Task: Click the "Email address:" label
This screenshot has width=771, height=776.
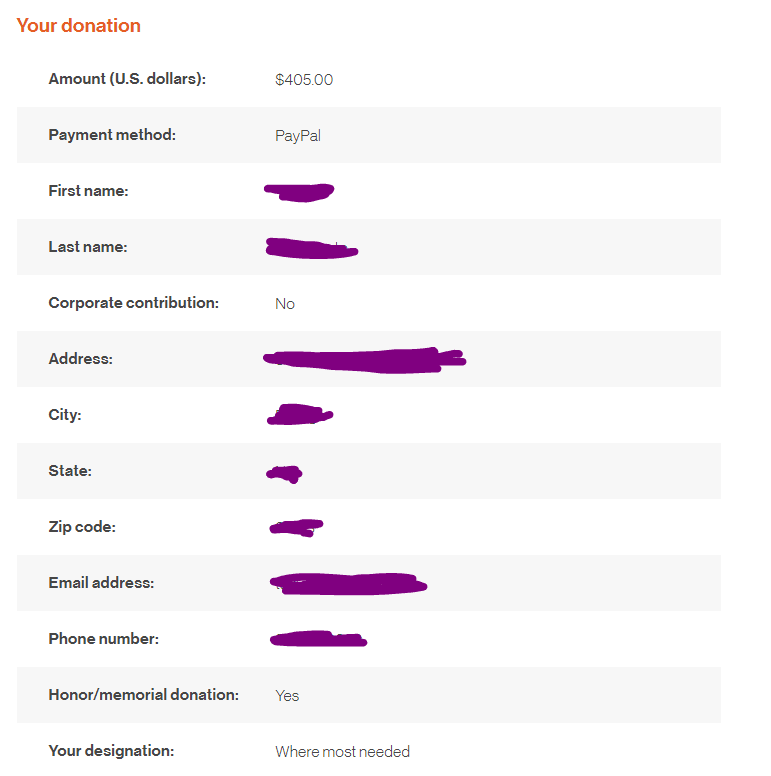Action: (101, 583)
